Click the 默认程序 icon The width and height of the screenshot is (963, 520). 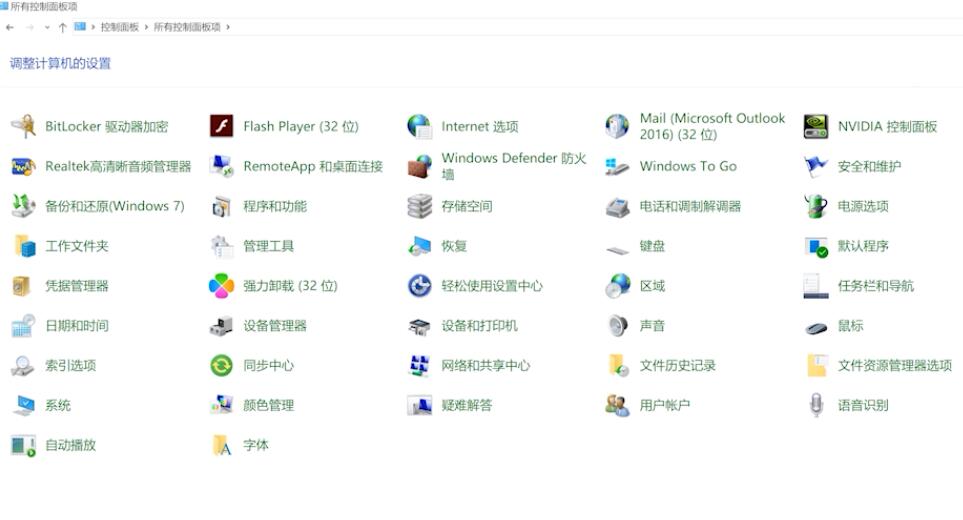(816, 247)
